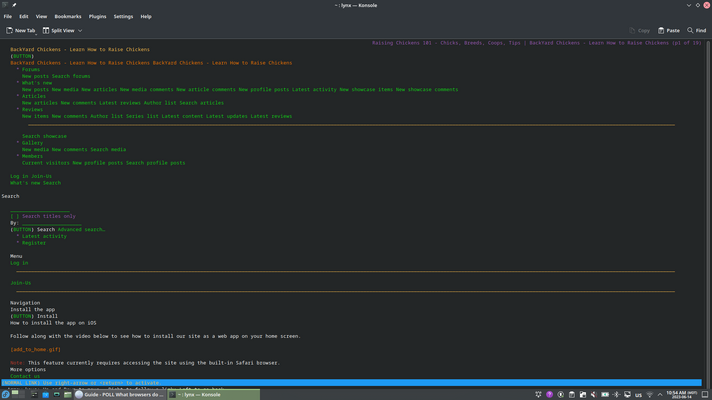Open the Help menu
The height and width of the screenshot is (400, 712).
146,16
